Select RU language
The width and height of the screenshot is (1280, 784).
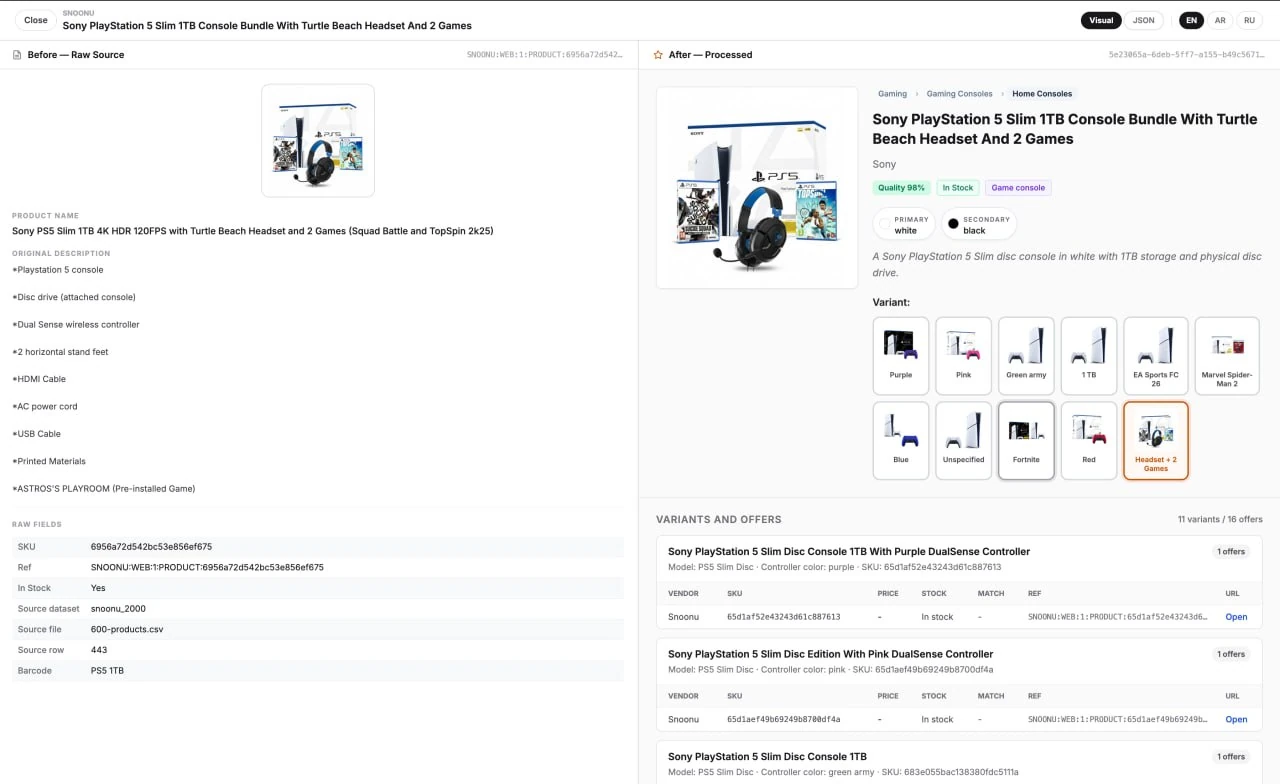click(1250, 20)
